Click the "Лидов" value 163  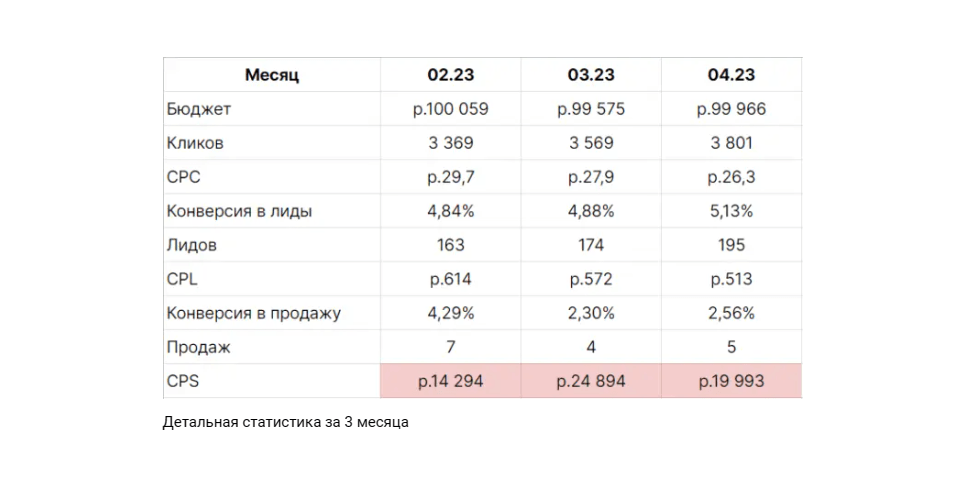click(x=450, y=245)
